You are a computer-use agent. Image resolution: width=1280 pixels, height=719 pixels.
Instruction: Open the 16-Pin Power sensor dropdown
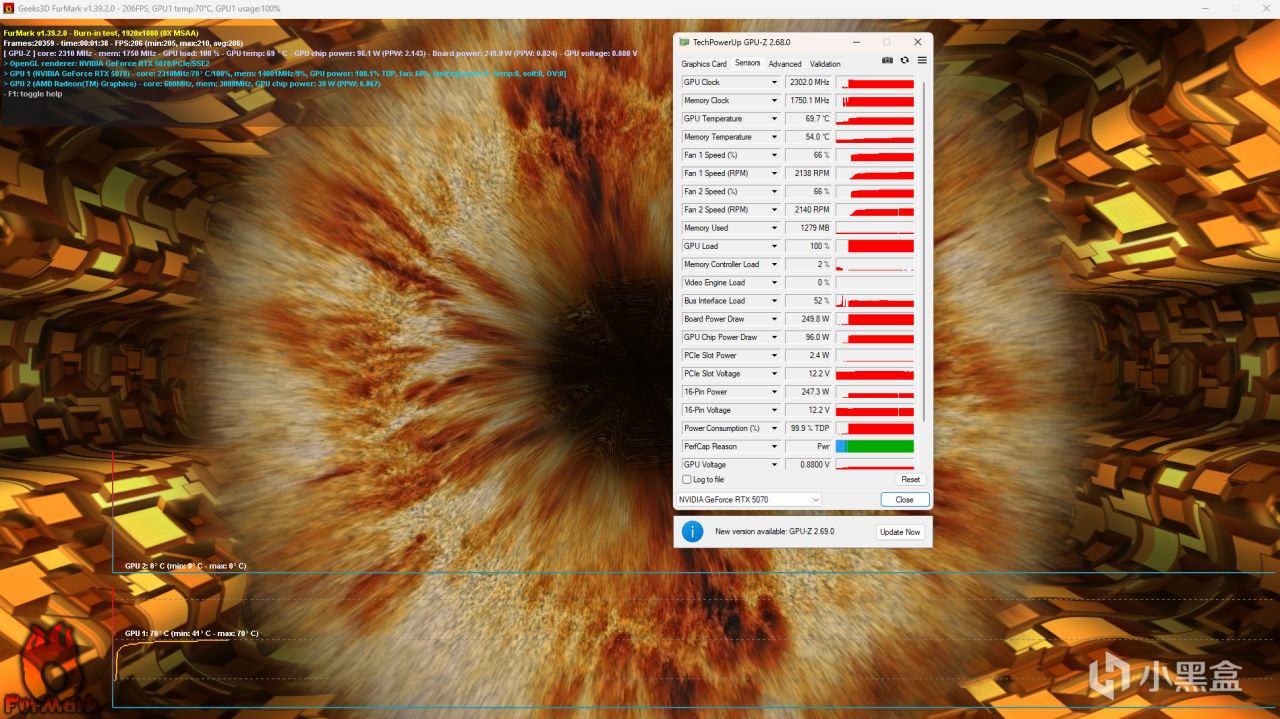774,392
